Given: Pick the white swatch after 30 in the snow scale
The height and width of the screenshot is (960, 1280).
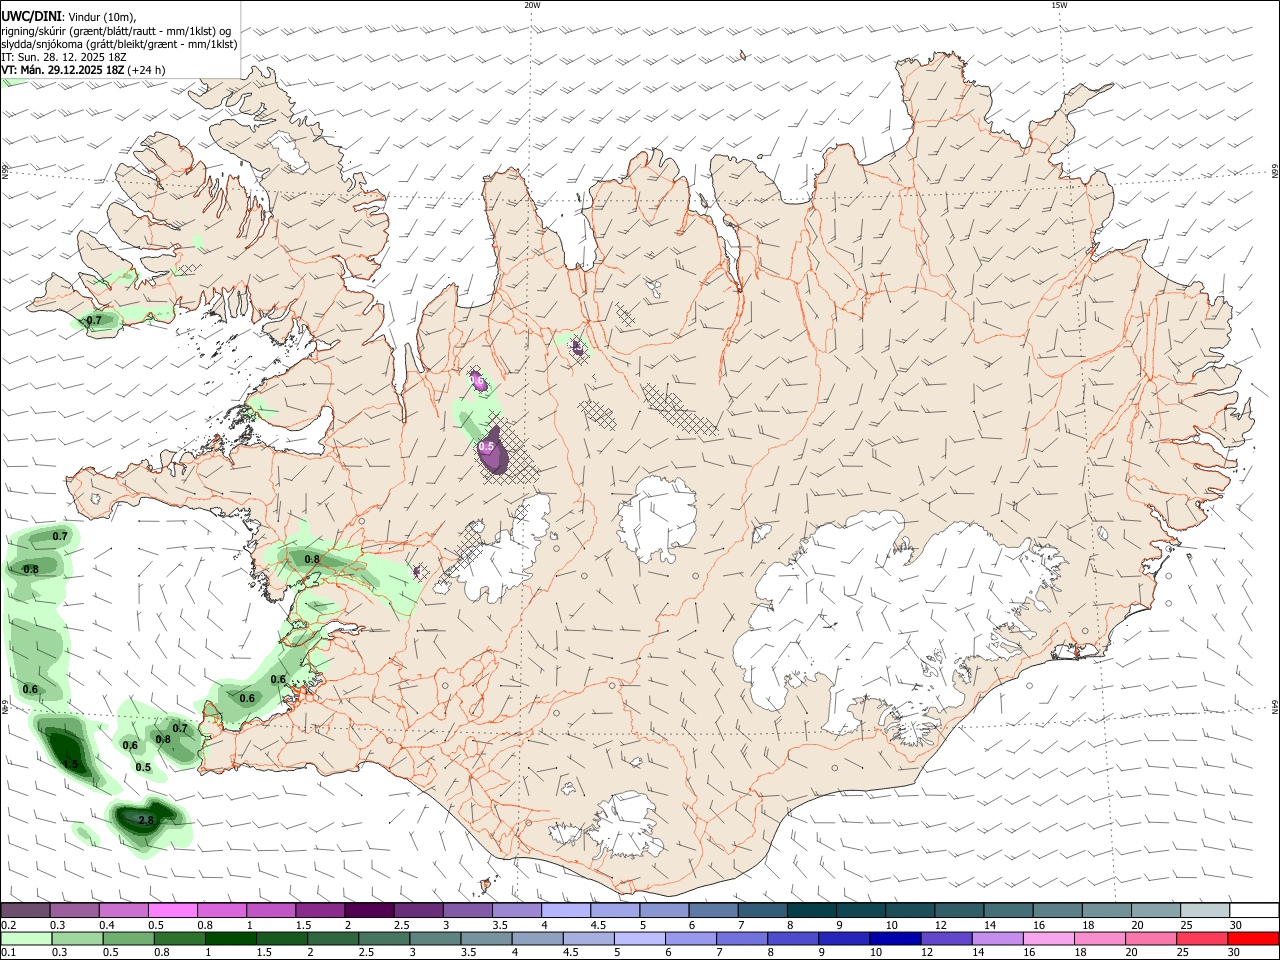Looking at the screenshot, I should (x=1254, y=910).
